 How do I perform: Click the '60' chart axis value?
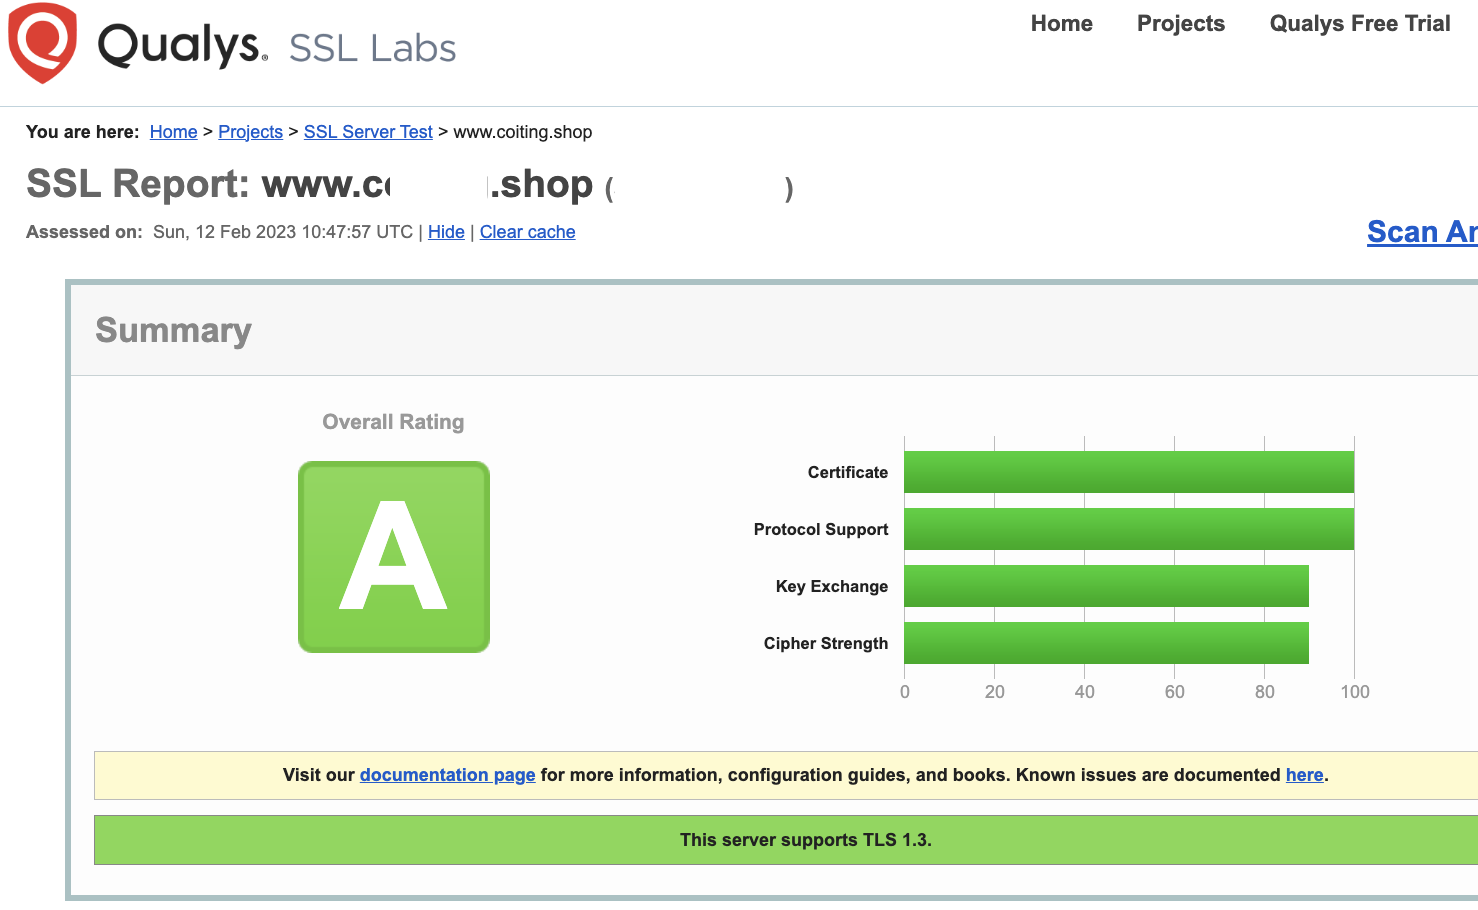1174,692
